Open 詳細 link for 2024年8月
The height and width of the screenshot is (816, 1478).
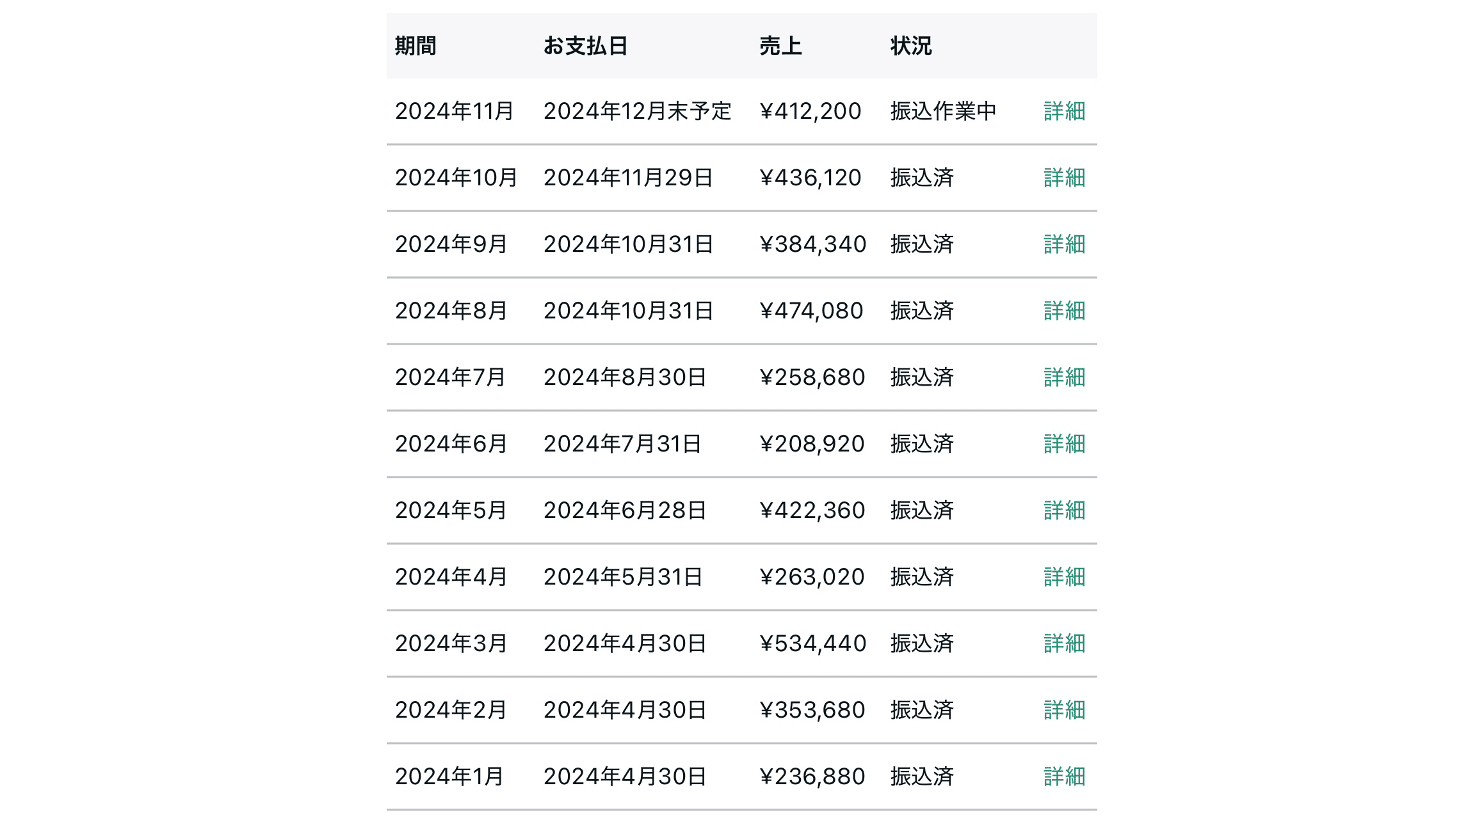tap(1064, 311)
